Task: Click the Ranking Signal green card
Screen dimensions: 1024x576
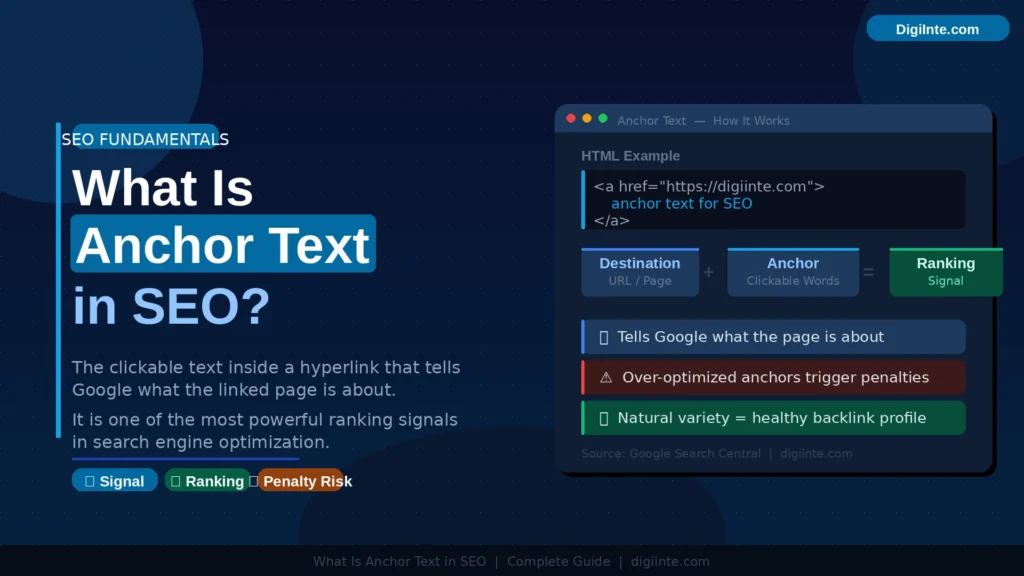Action: [946, 272]
